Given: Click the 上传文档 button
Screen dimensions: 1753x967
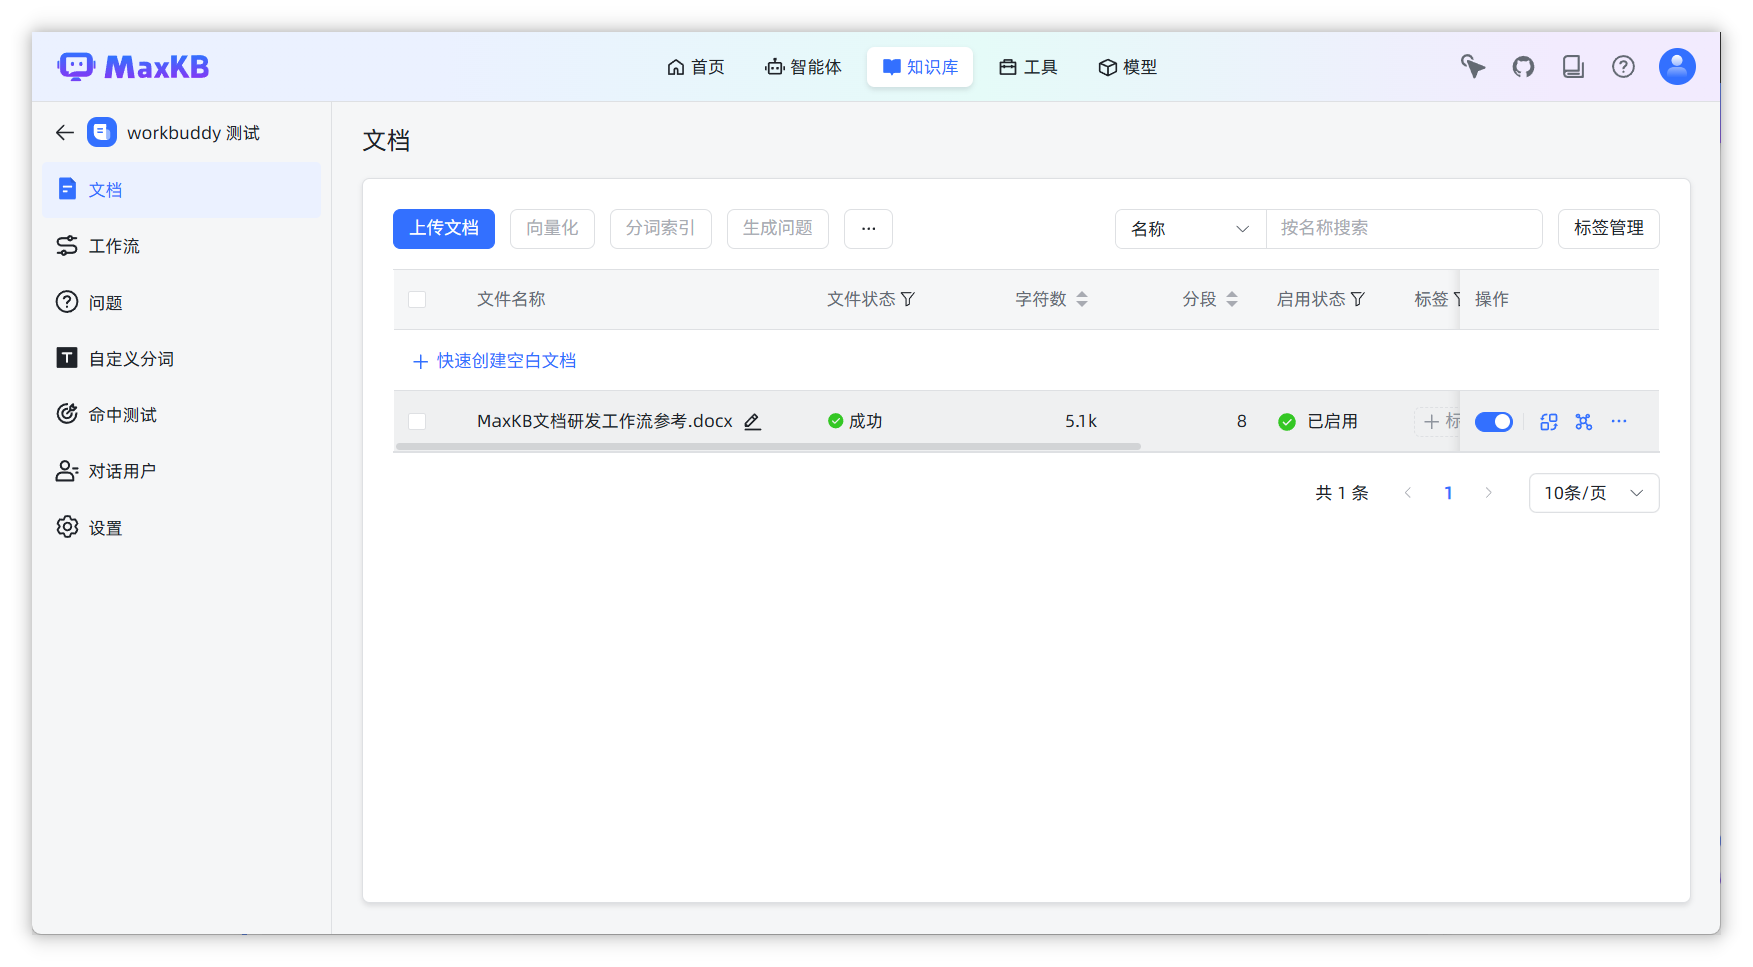Looking at the screenshot, I should 444,229.
